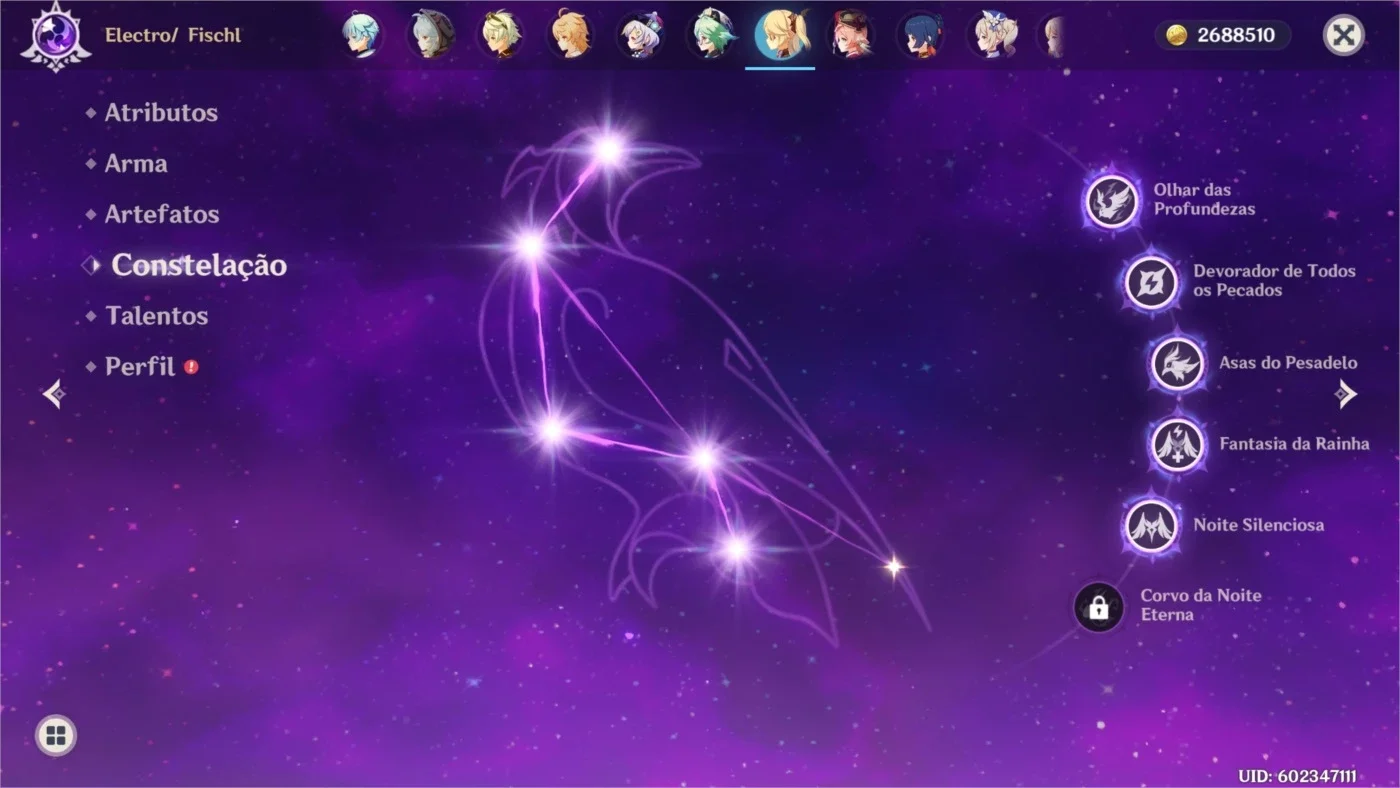This screenshot has width=1400, height=788.
Task: View the Devorador de Todos os Pecados icon
Action: (1151, 282)
